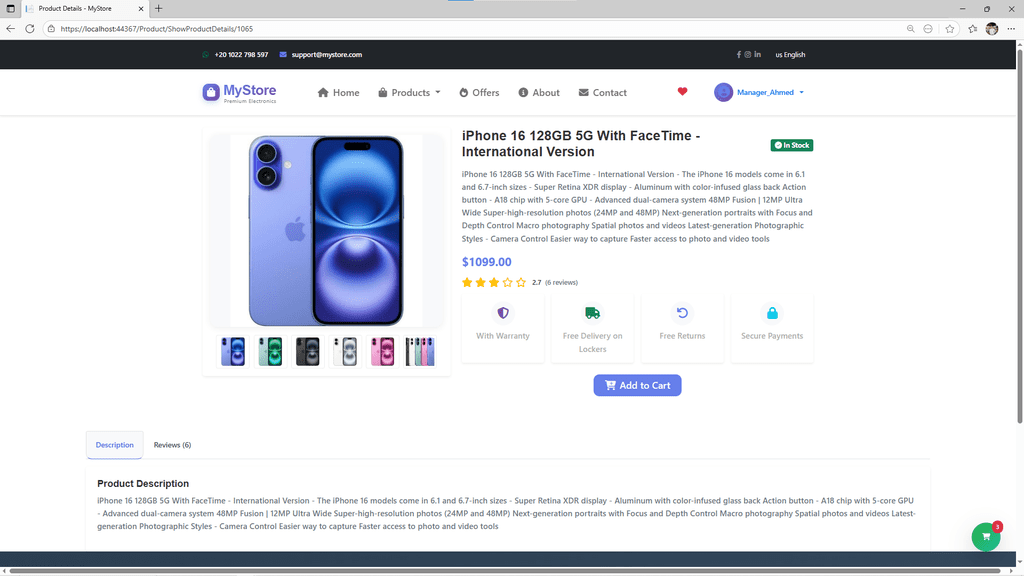Select the pink iPhone thumbnail
This screenshot has width=1024, height=576.
(382, 351)
